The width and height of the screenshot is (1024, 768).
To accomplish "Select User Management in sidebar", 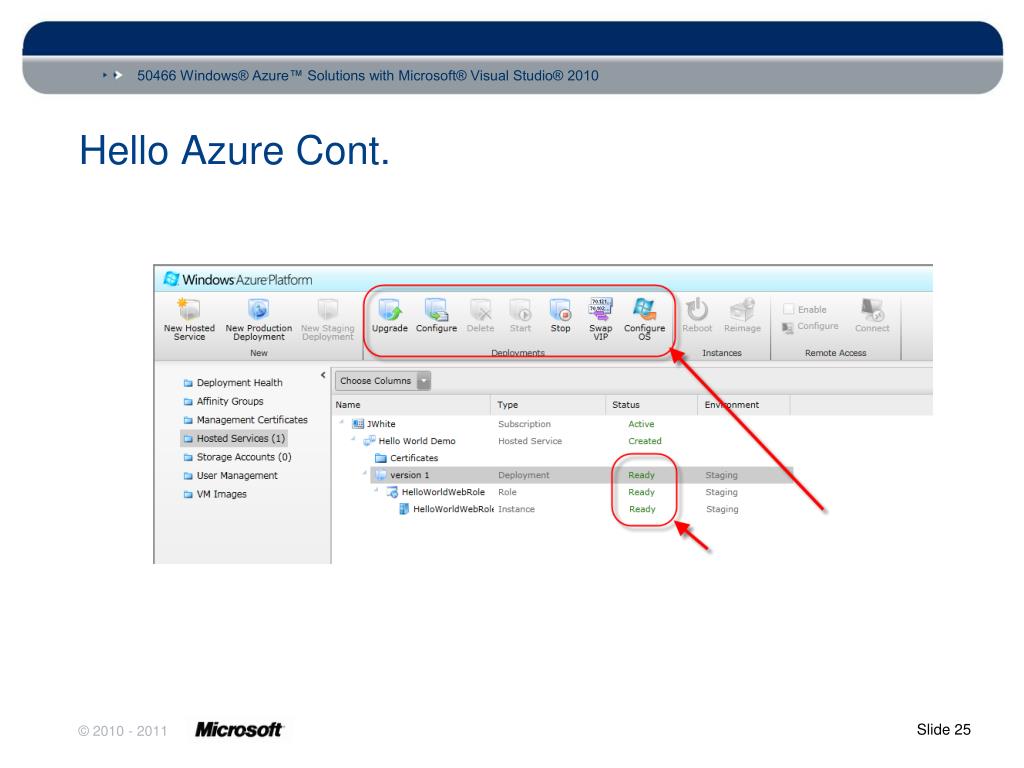I will pos(237,475).
